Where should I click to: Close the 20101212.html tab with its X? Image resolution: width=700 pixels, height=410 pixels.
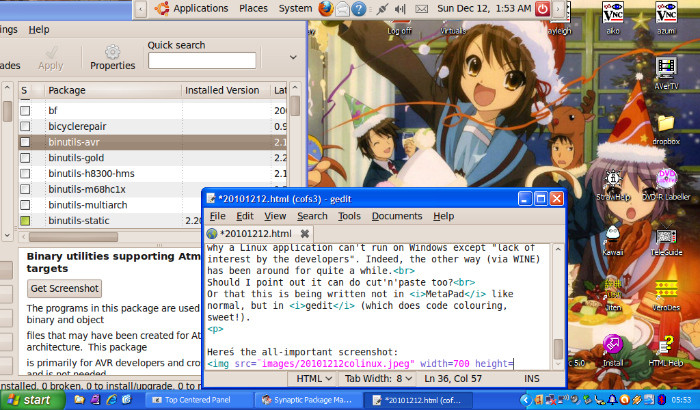[305, 234]
